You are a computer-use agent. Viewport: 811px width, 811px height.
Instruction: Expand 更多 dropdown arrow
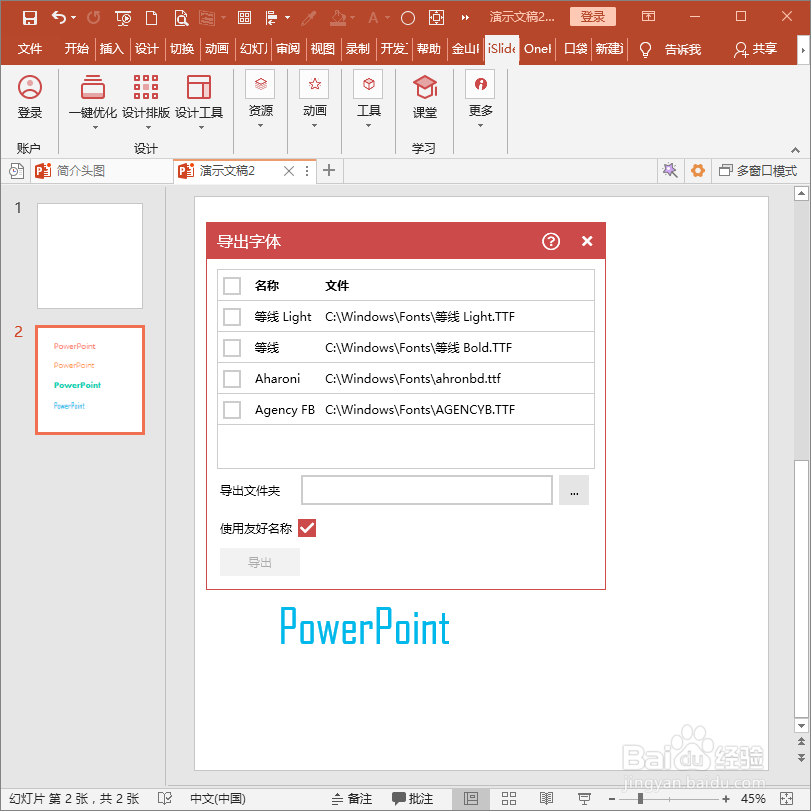click(x=480, y=126)
